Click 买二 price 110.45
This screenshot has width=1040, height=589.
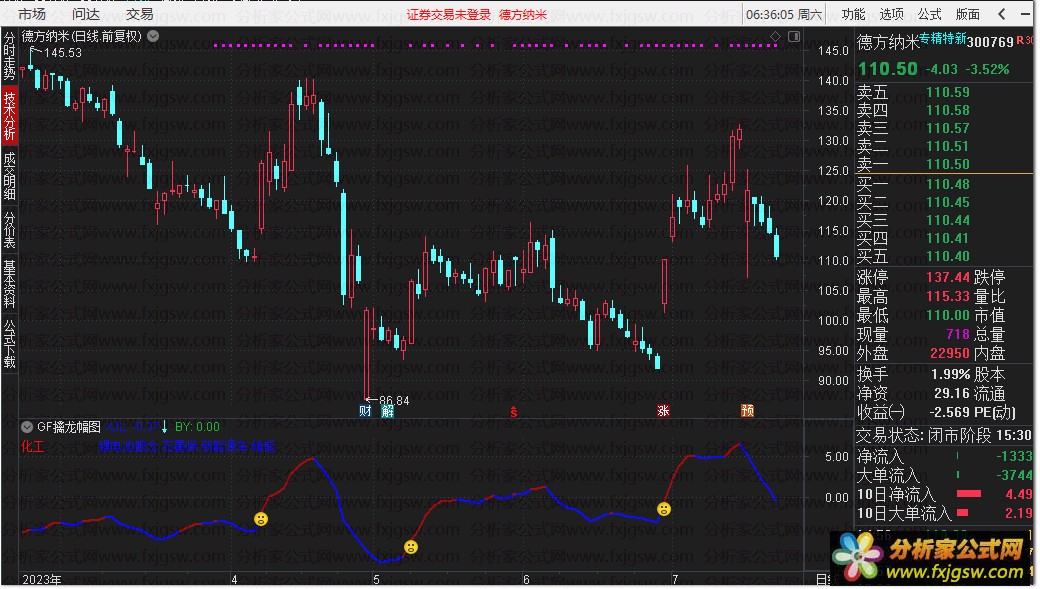point(948,202)
